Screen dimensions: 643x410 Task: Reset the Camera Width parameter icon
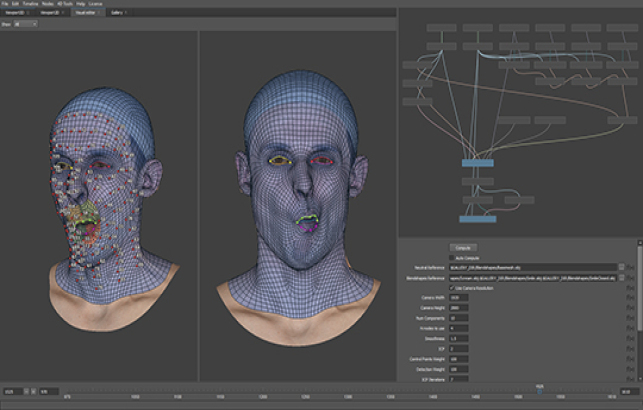click(x=630, y=298)
